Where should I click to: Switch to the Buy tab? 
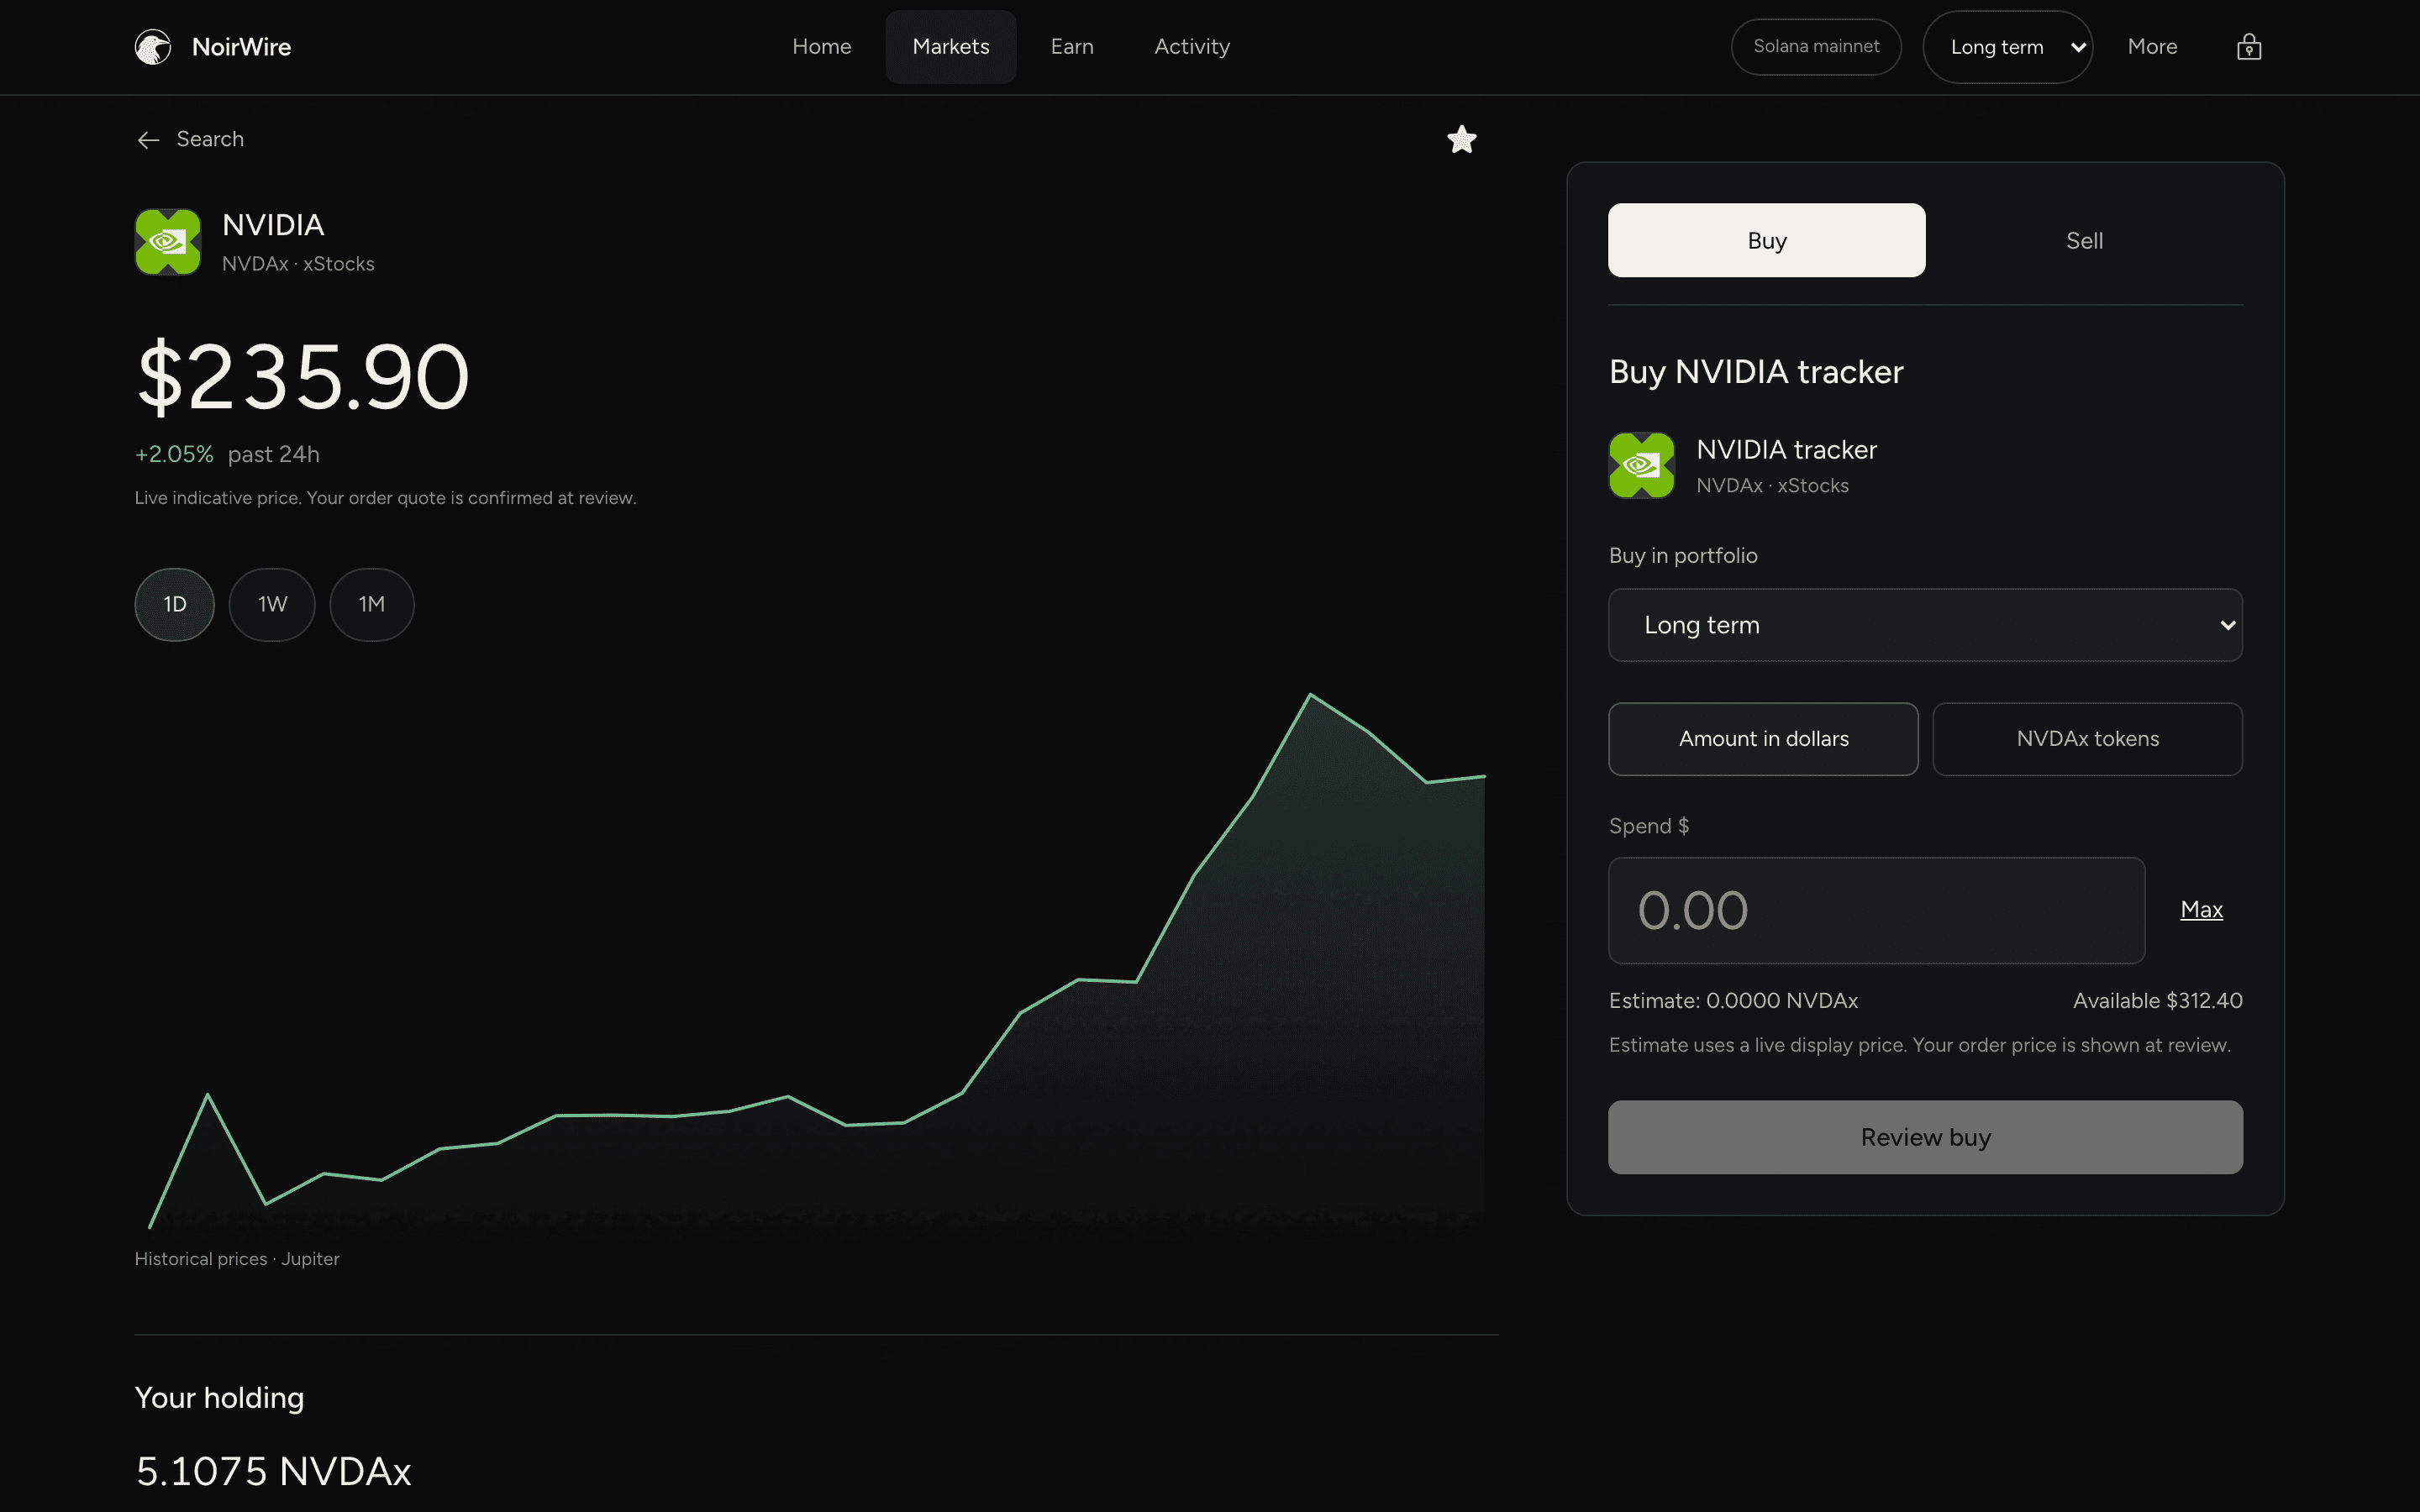(1766, 240)
